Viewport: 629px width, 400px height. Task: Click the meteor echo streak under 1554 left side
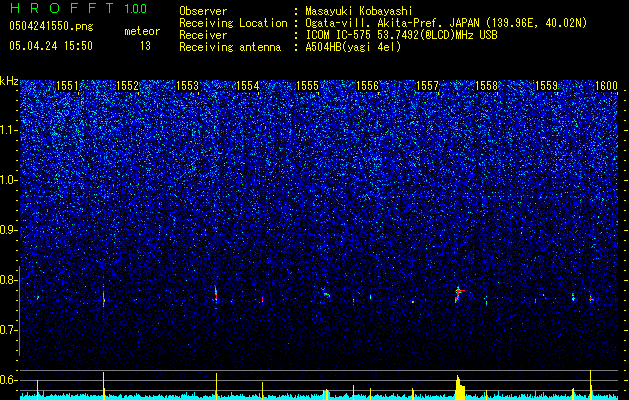(216, 294)
